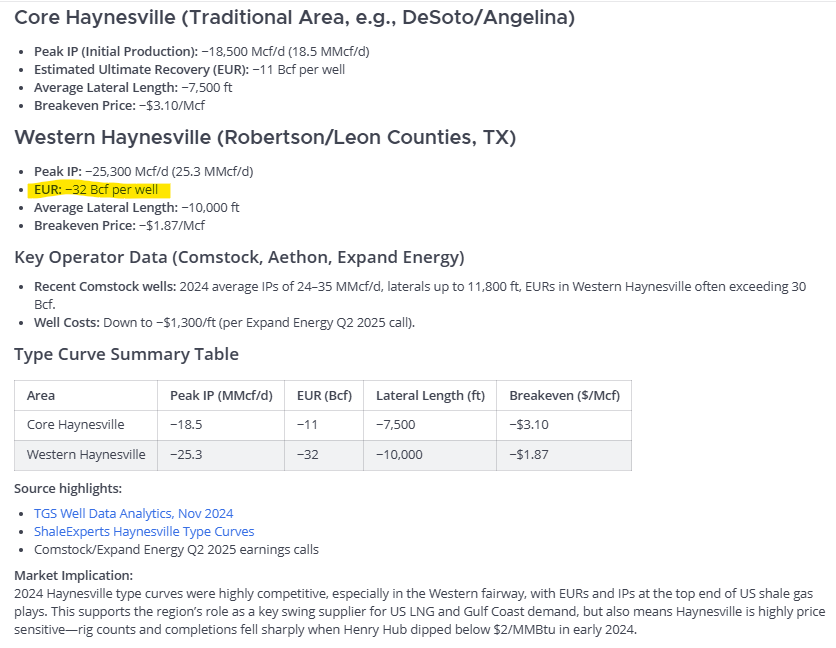Click the Market Implication paragraph about 2024 type curves
This screenshot has height=648, width=836.
click(x=420, y=612)
